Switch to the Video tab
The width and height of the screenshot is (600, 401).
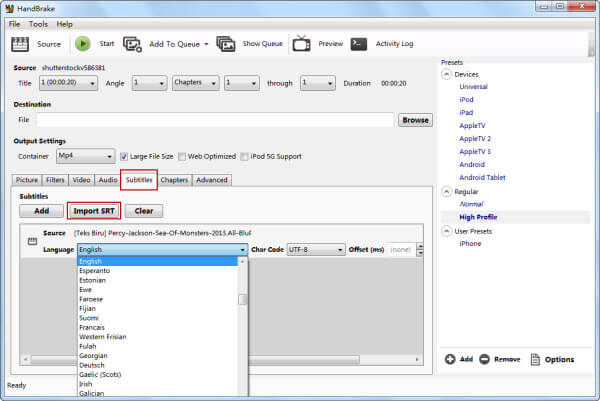pos(81,180)
